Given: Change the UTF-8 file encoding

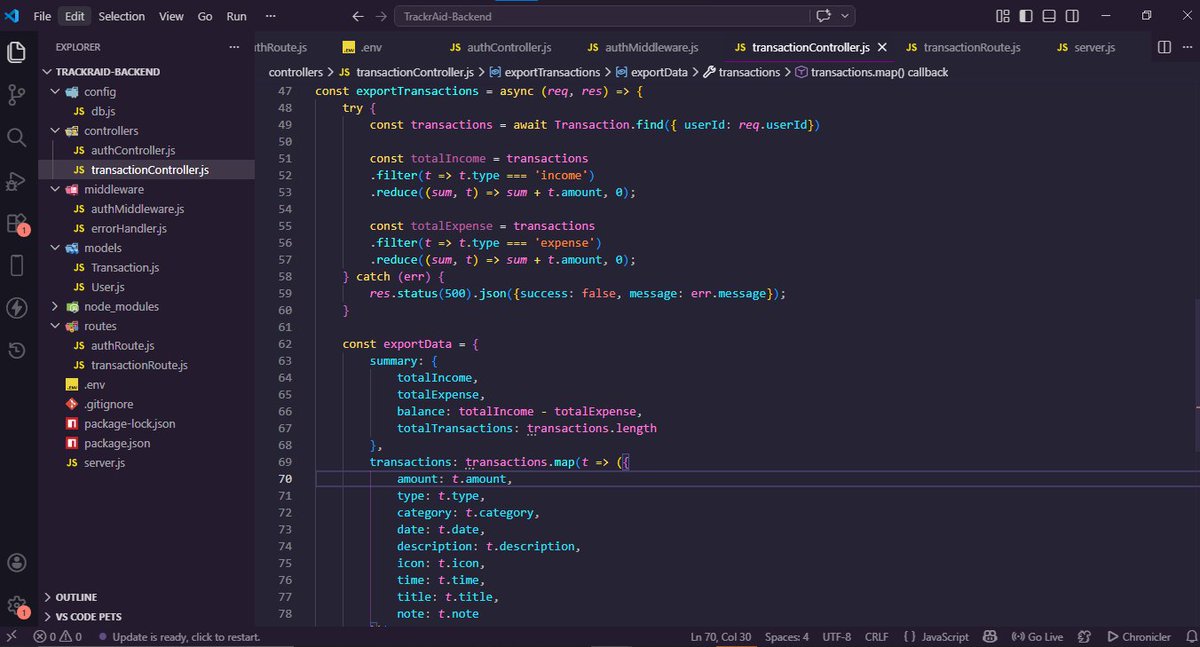Looking at the screenshot, I should click(x=836, y=637).
